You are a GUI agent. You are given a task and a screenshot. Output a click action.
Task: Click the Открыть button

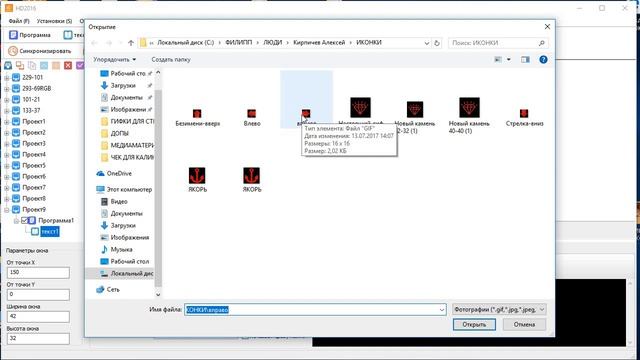474,324
